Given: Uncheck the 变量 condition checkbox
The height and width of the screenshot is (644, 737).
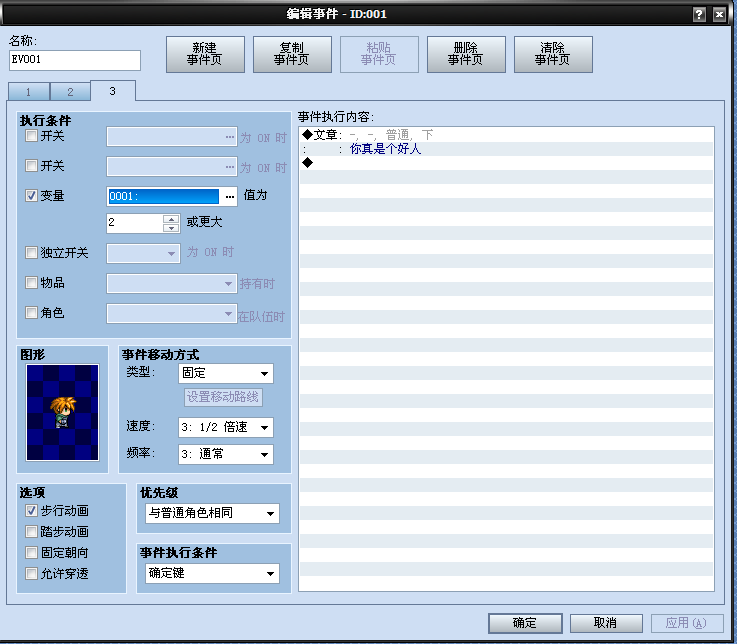Looking at the screenshot, I should point(31,196).
